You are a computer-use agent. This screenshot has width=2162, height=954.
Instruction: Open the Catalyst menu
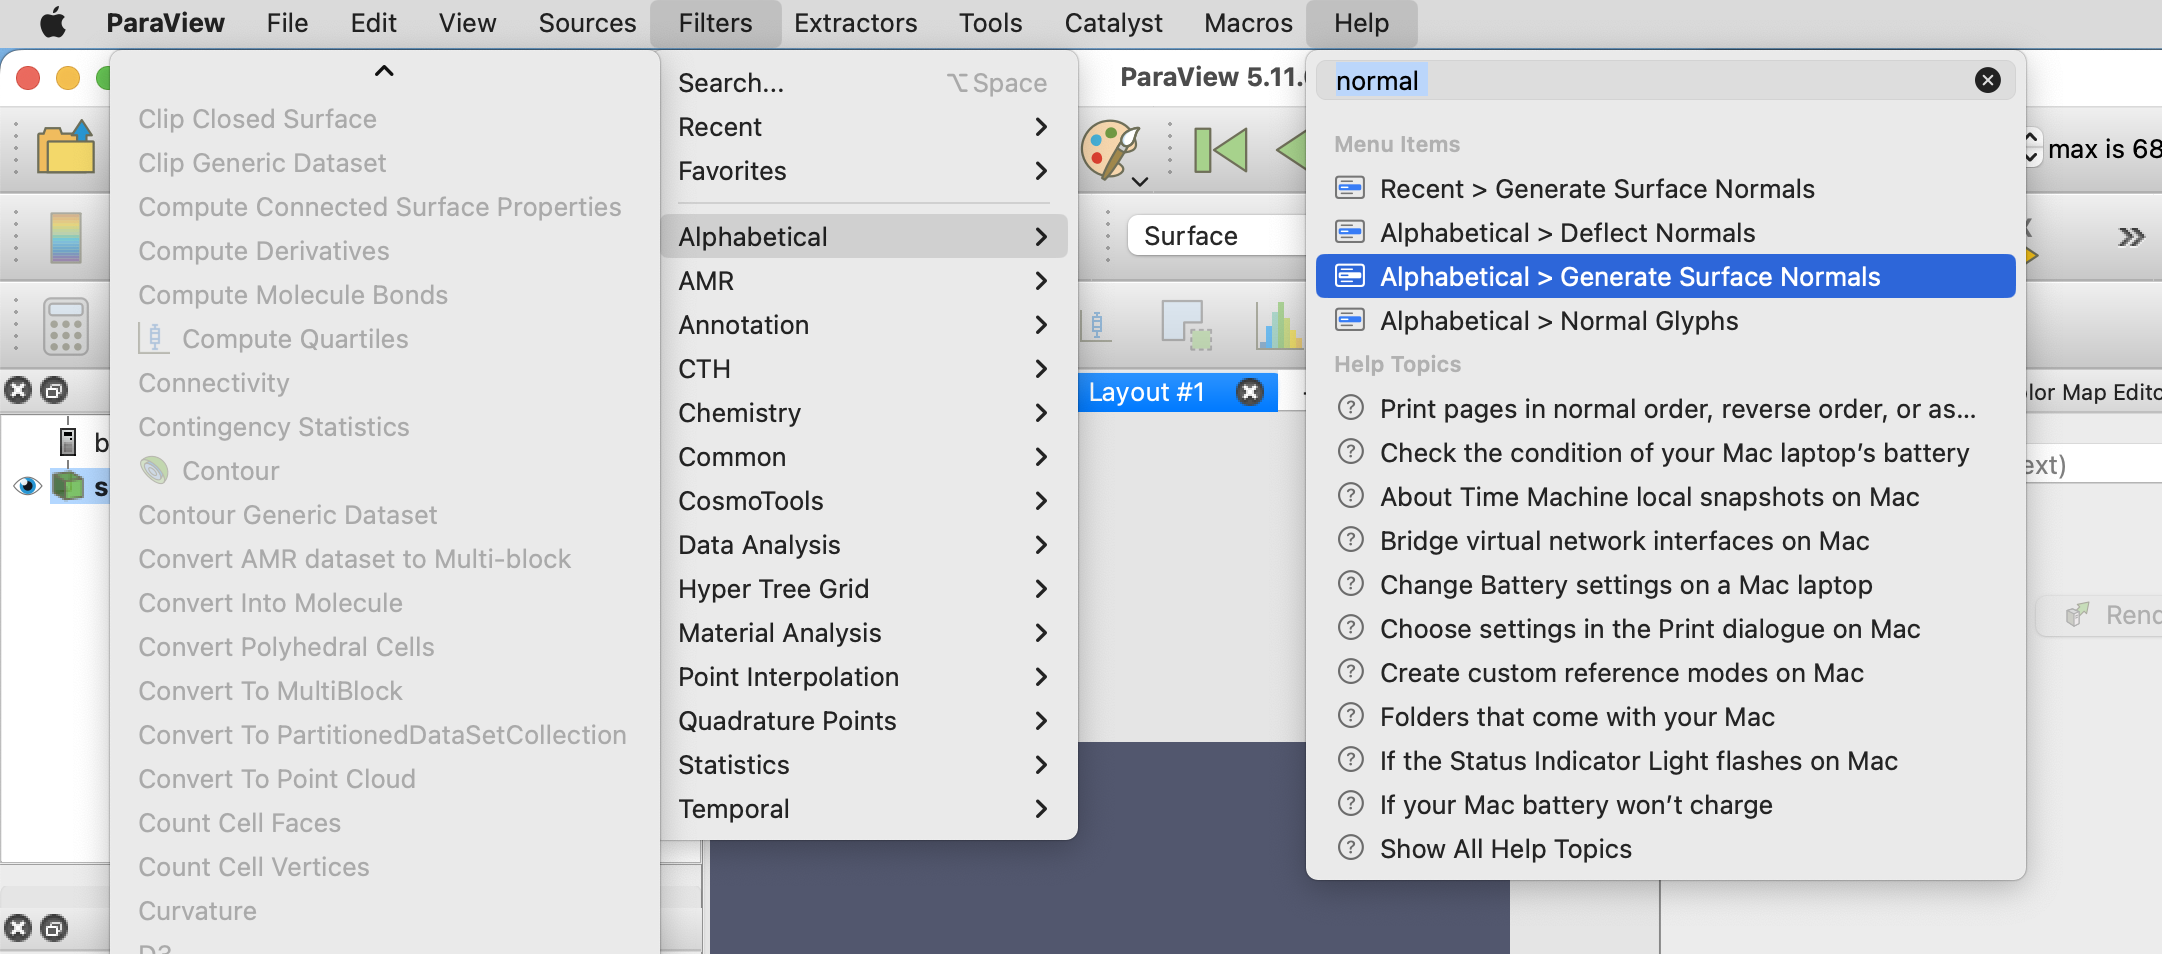point(1113,23)
